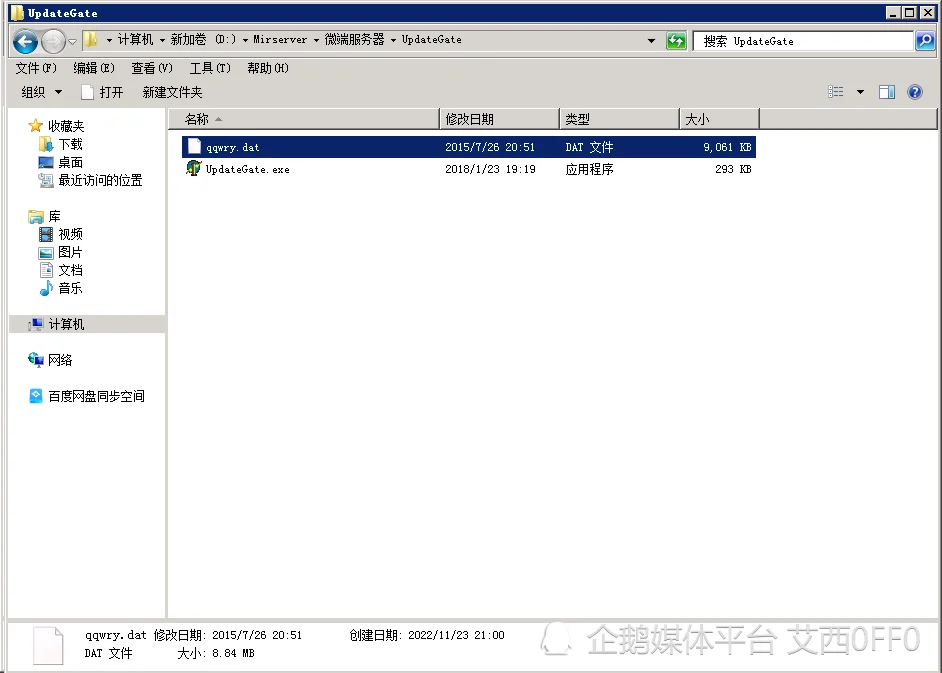The height and width of the screenshot is (673, 942).
Task: Click the green refresh button beside address bar
Action: [x=677, y=41]
